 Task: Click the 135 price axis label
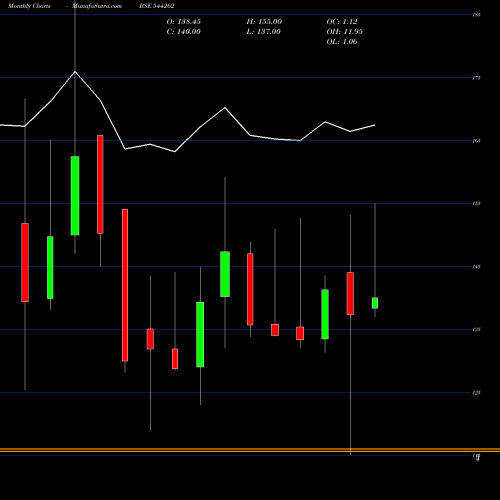[x=477, y=329]
